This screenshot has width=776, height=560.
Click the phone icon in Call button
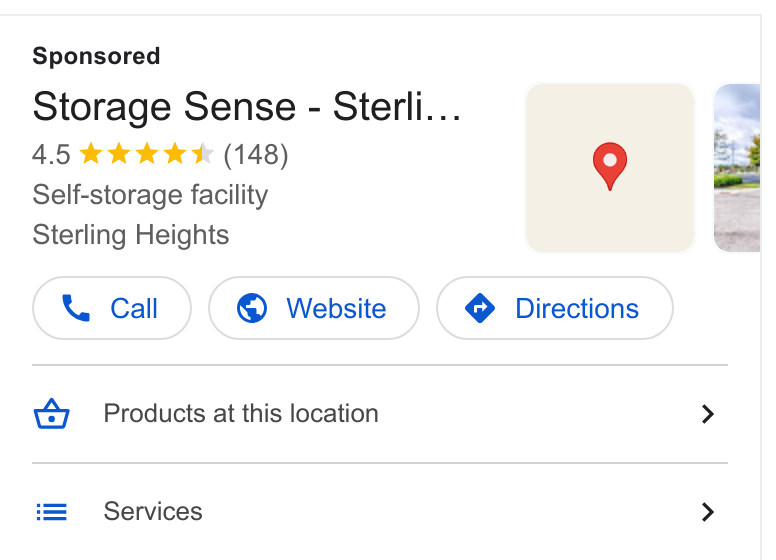coord(76,308)
